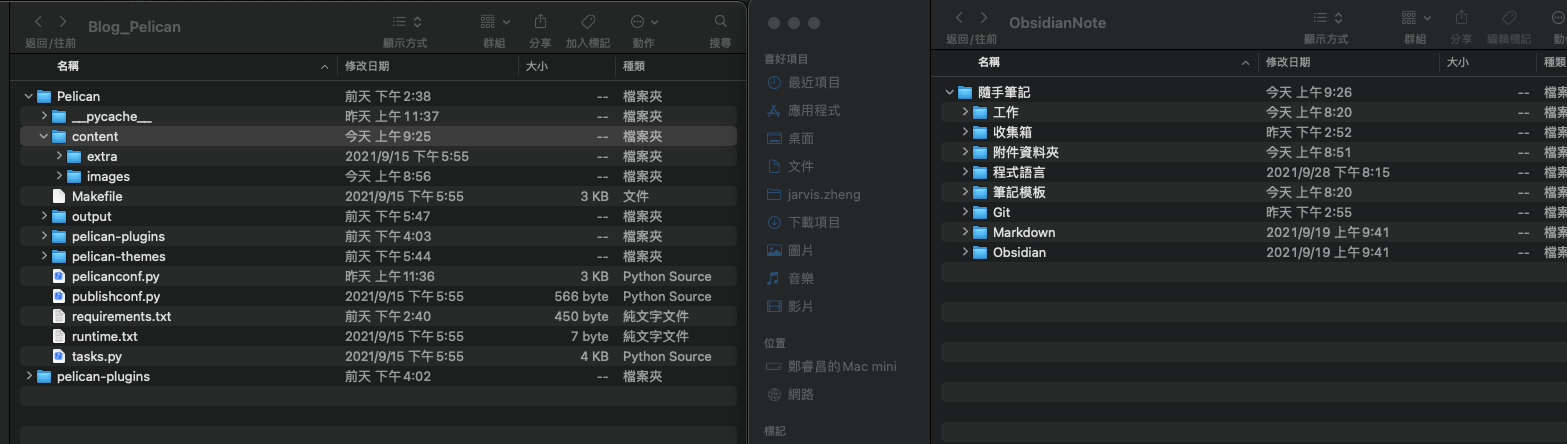Select the tasks.py file icon

[59, 357]
